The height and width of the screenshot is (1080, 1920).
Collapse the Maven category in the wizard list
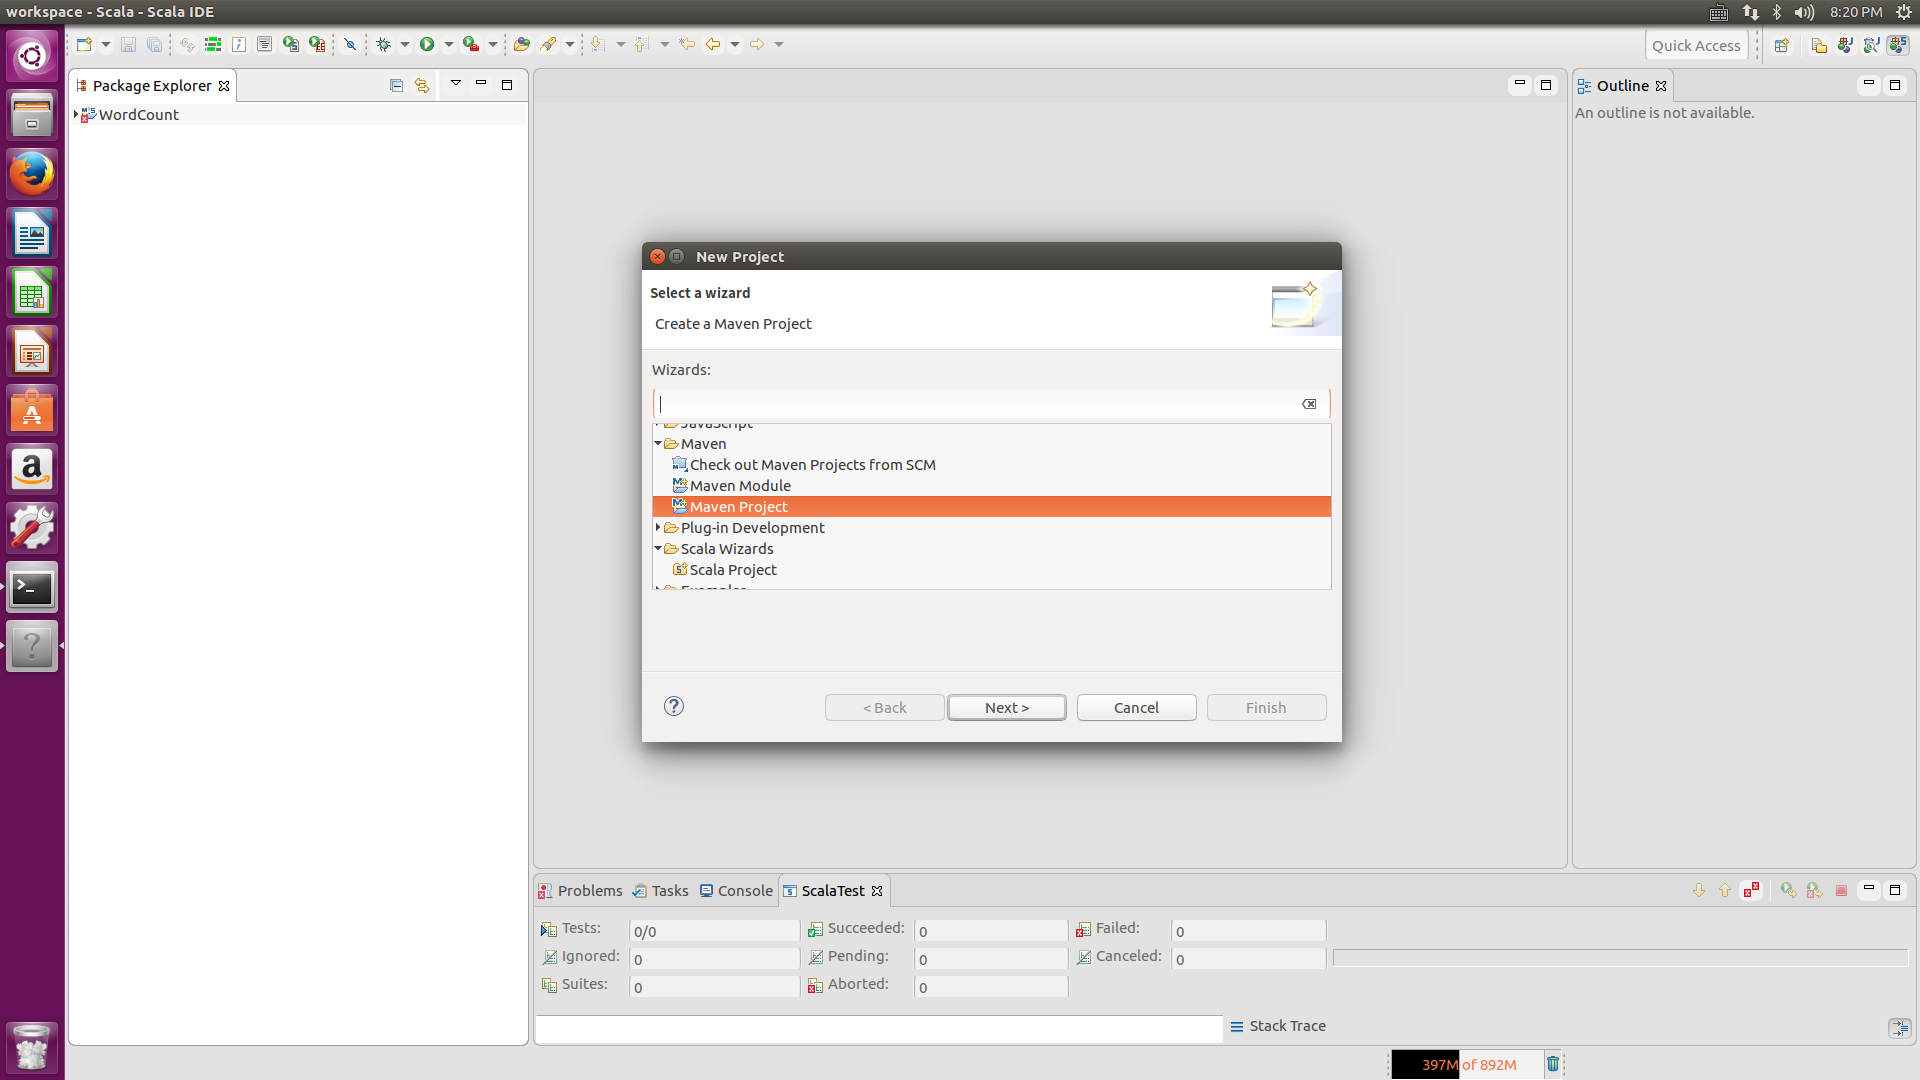658,443
